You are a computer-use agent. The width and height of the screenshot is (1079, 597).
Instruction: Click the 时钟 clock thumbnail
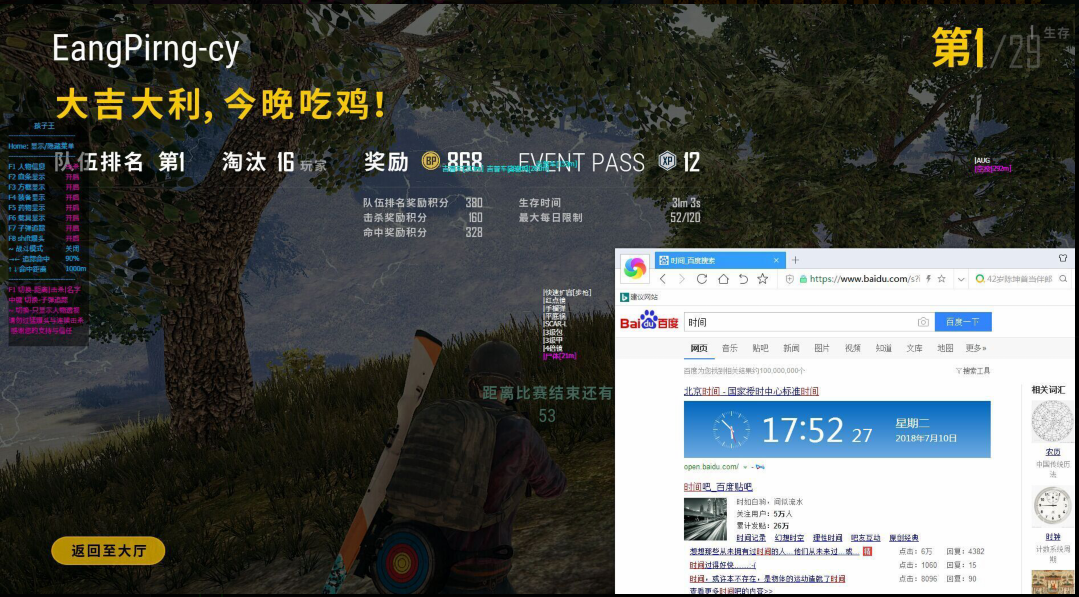[1052, 507]
